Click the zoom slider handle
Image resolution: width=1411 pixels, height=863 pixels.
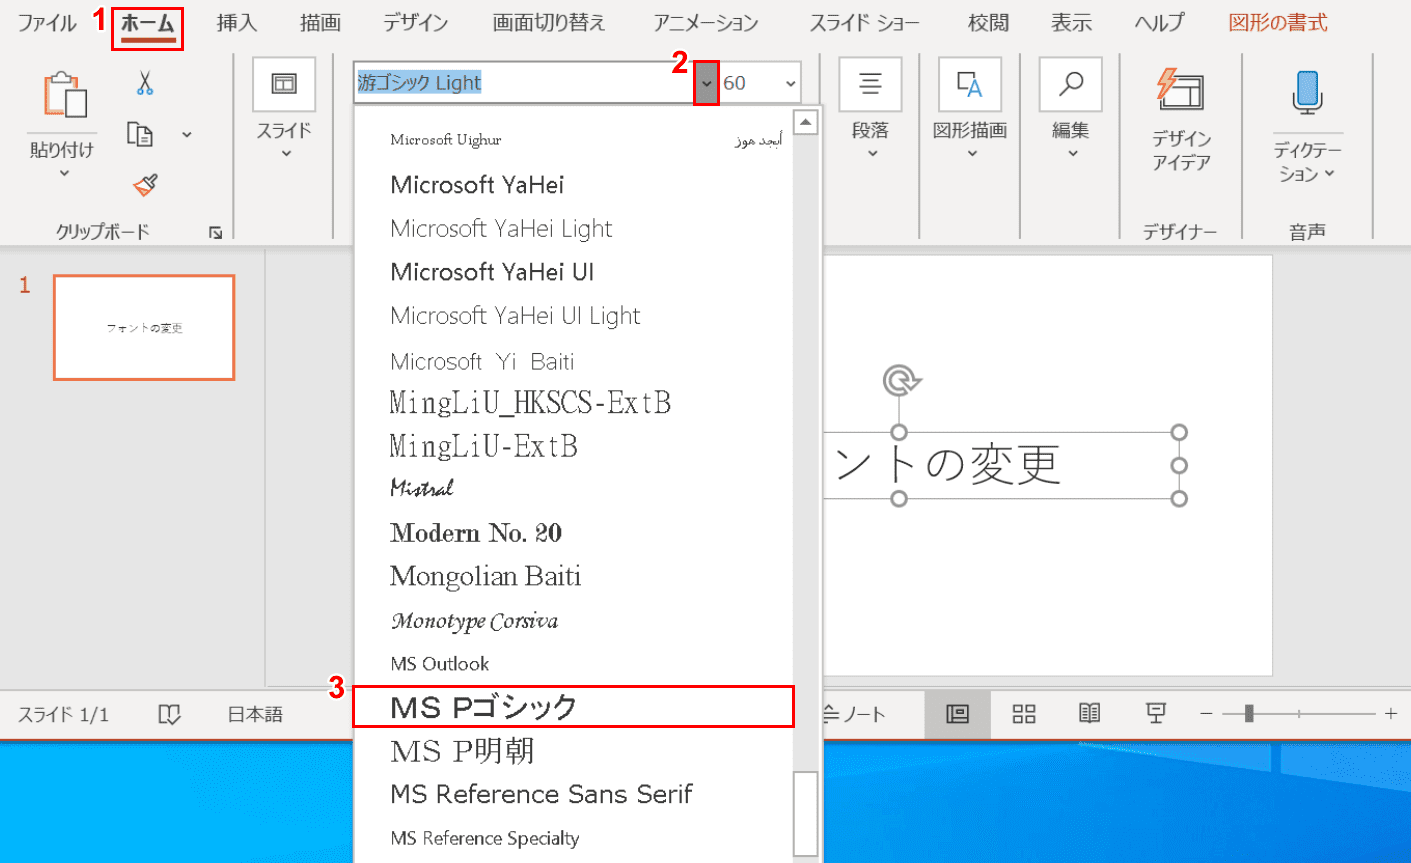tap(1249, 713)
